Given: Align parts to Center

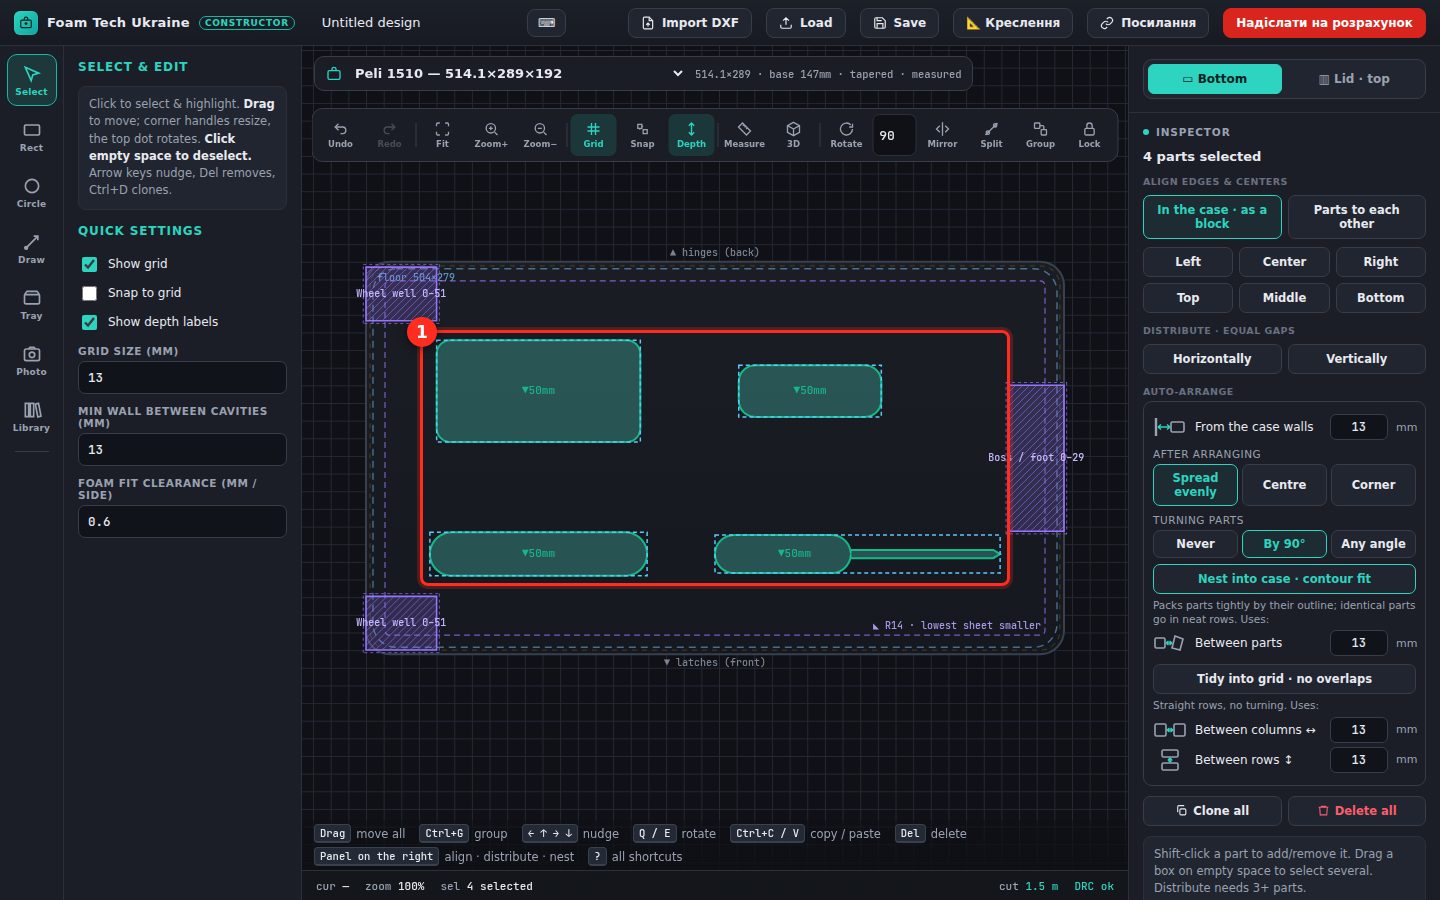Looking at the screenshot, I should (1284, 262).
